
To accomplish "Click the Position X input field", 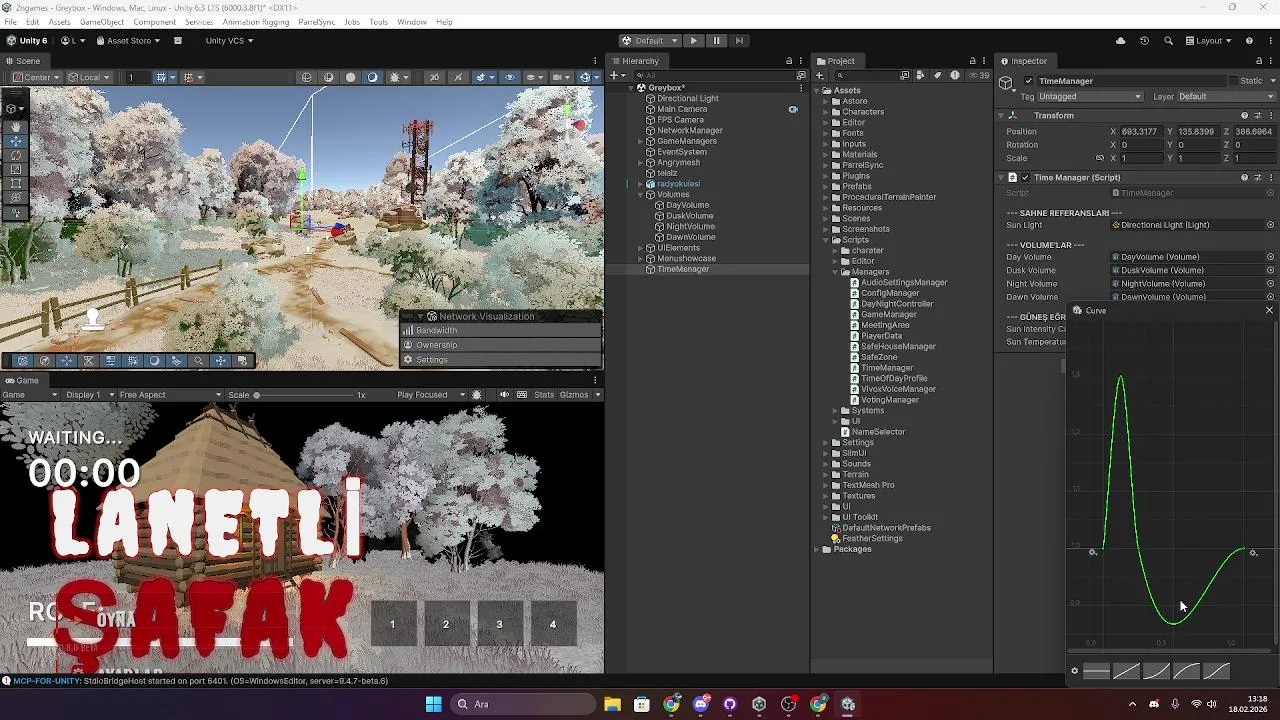I will tap(1140, 132).
